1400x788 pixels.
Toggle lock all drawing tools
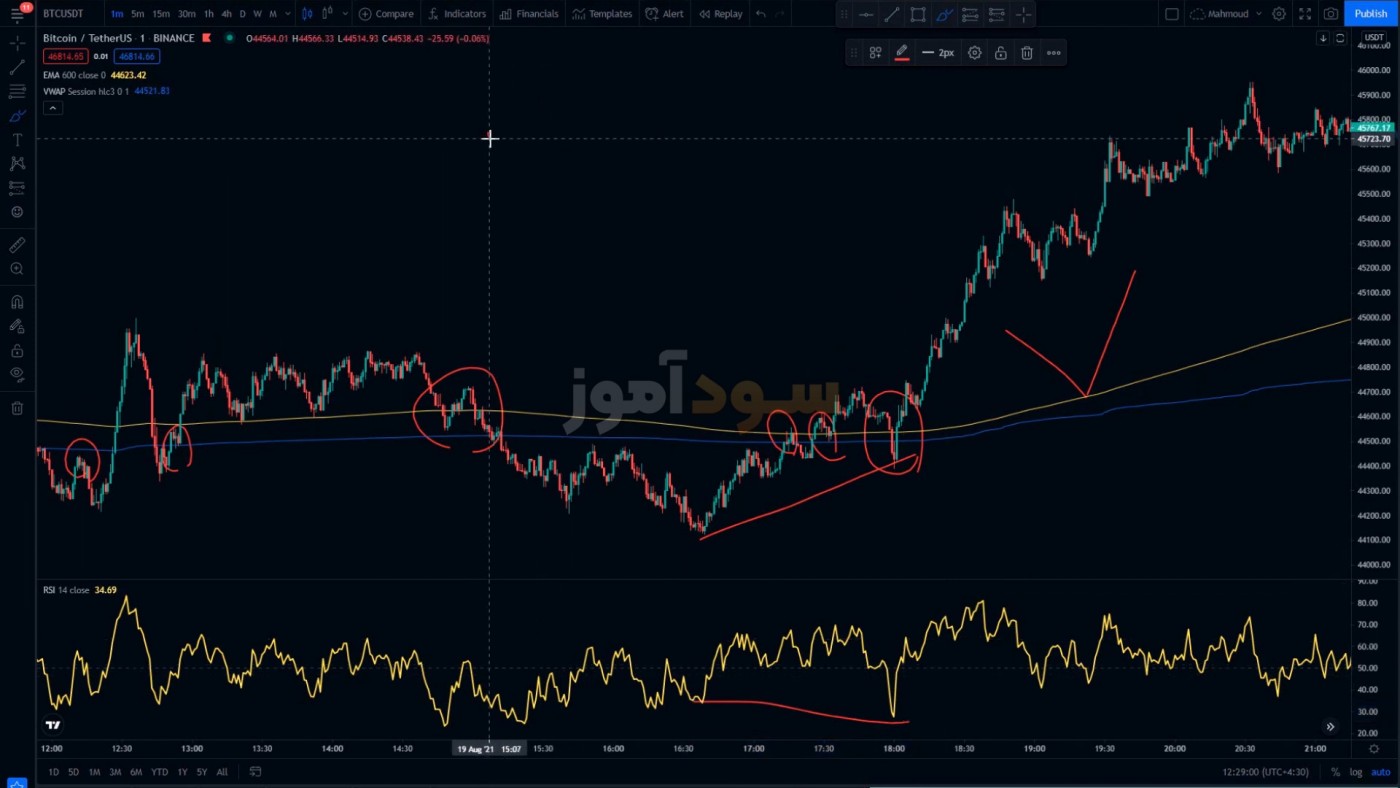point(17,351)
